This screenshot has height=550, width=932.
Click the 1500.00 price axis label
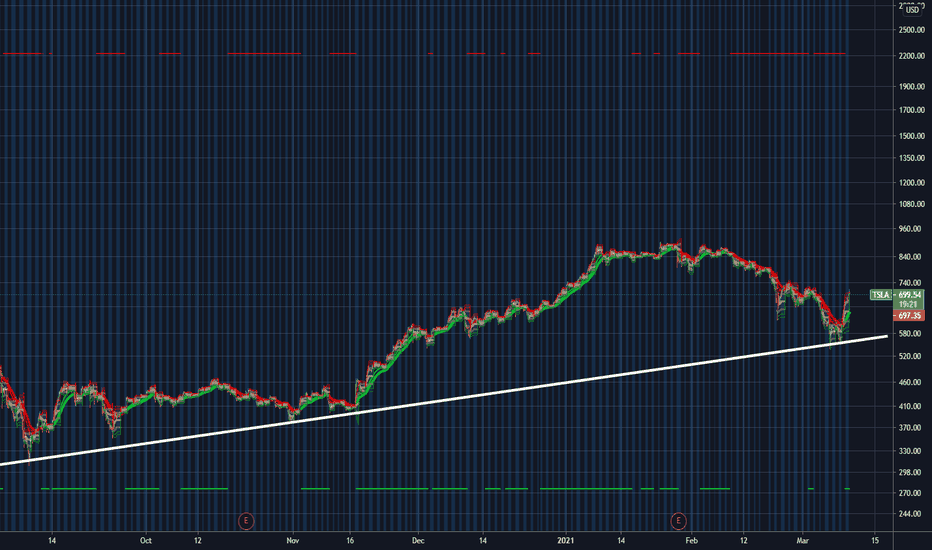(x=912, y=136)
